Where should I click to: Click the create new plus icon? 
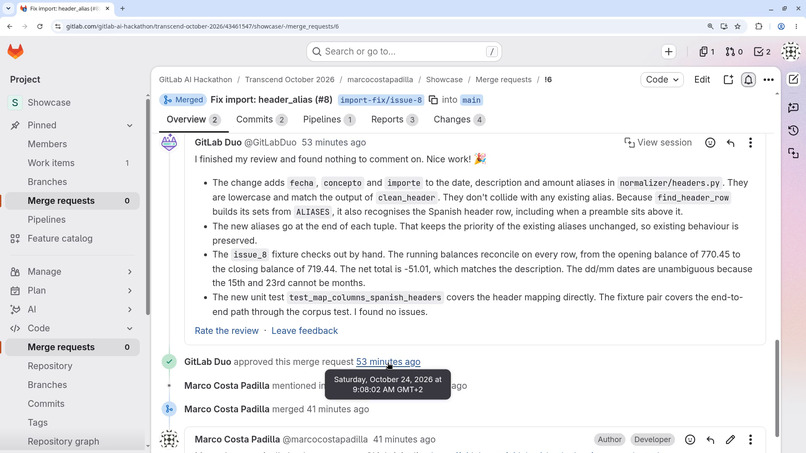pyautogui.click(x=668, y=51)
